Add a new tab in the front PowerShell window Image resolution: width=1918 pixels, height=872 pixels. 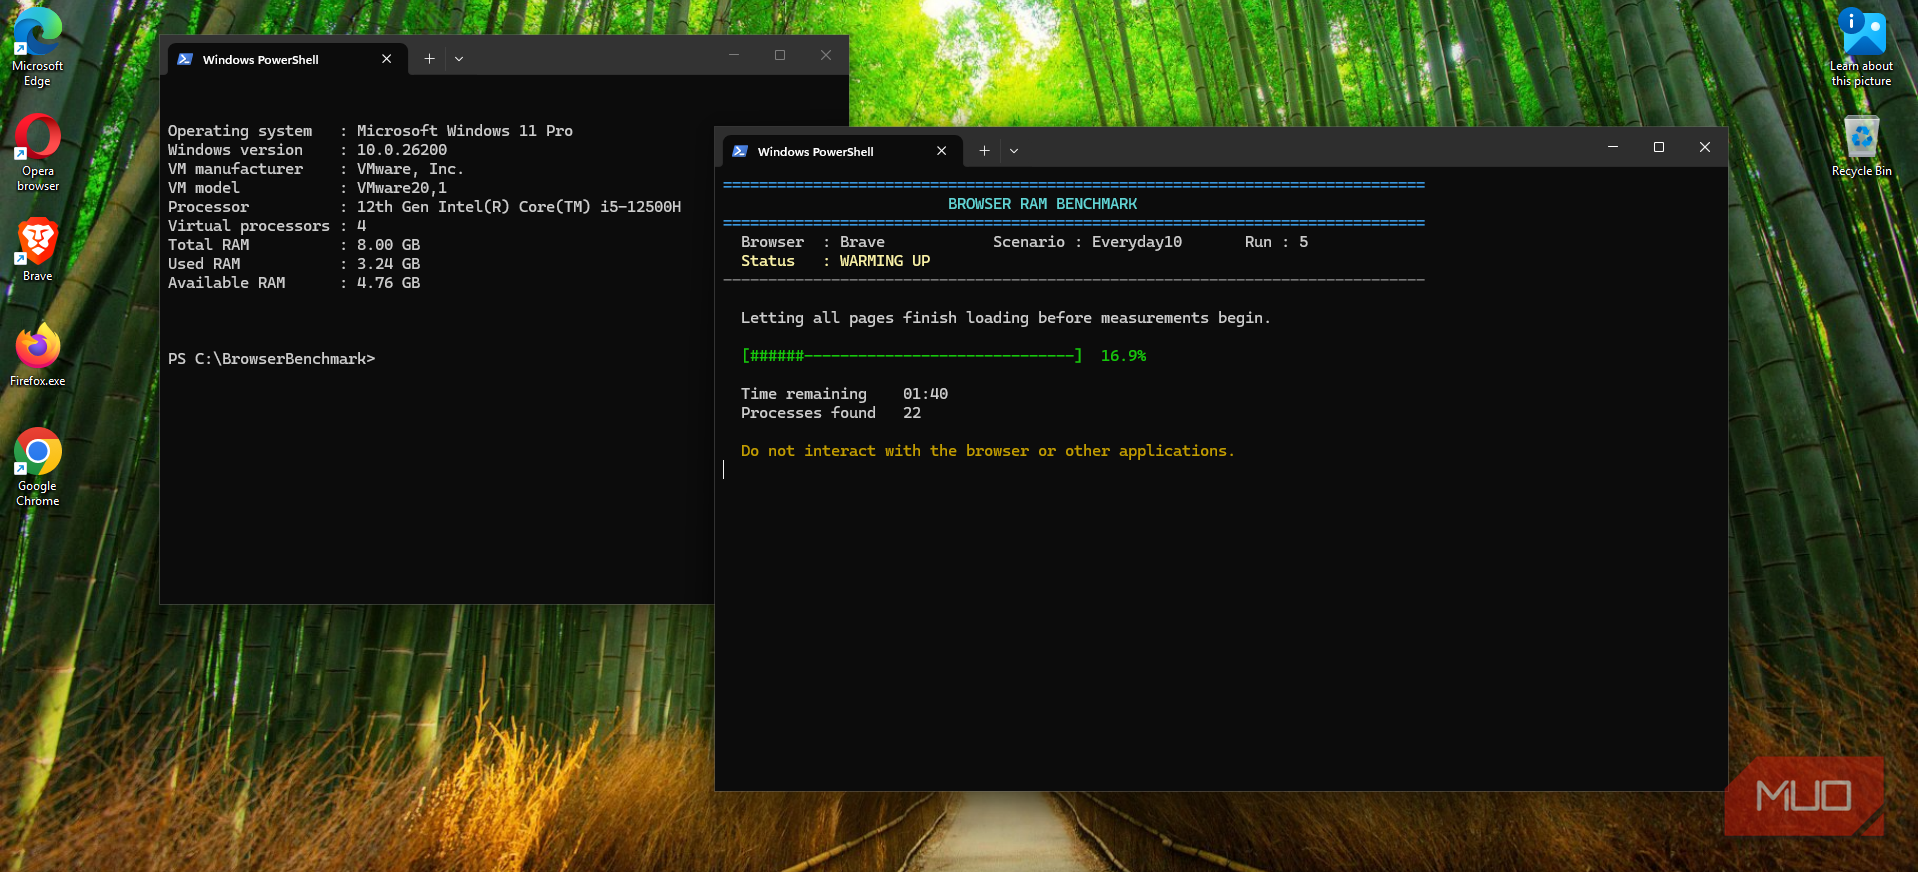pyautogui.click(x=984, y=151)
